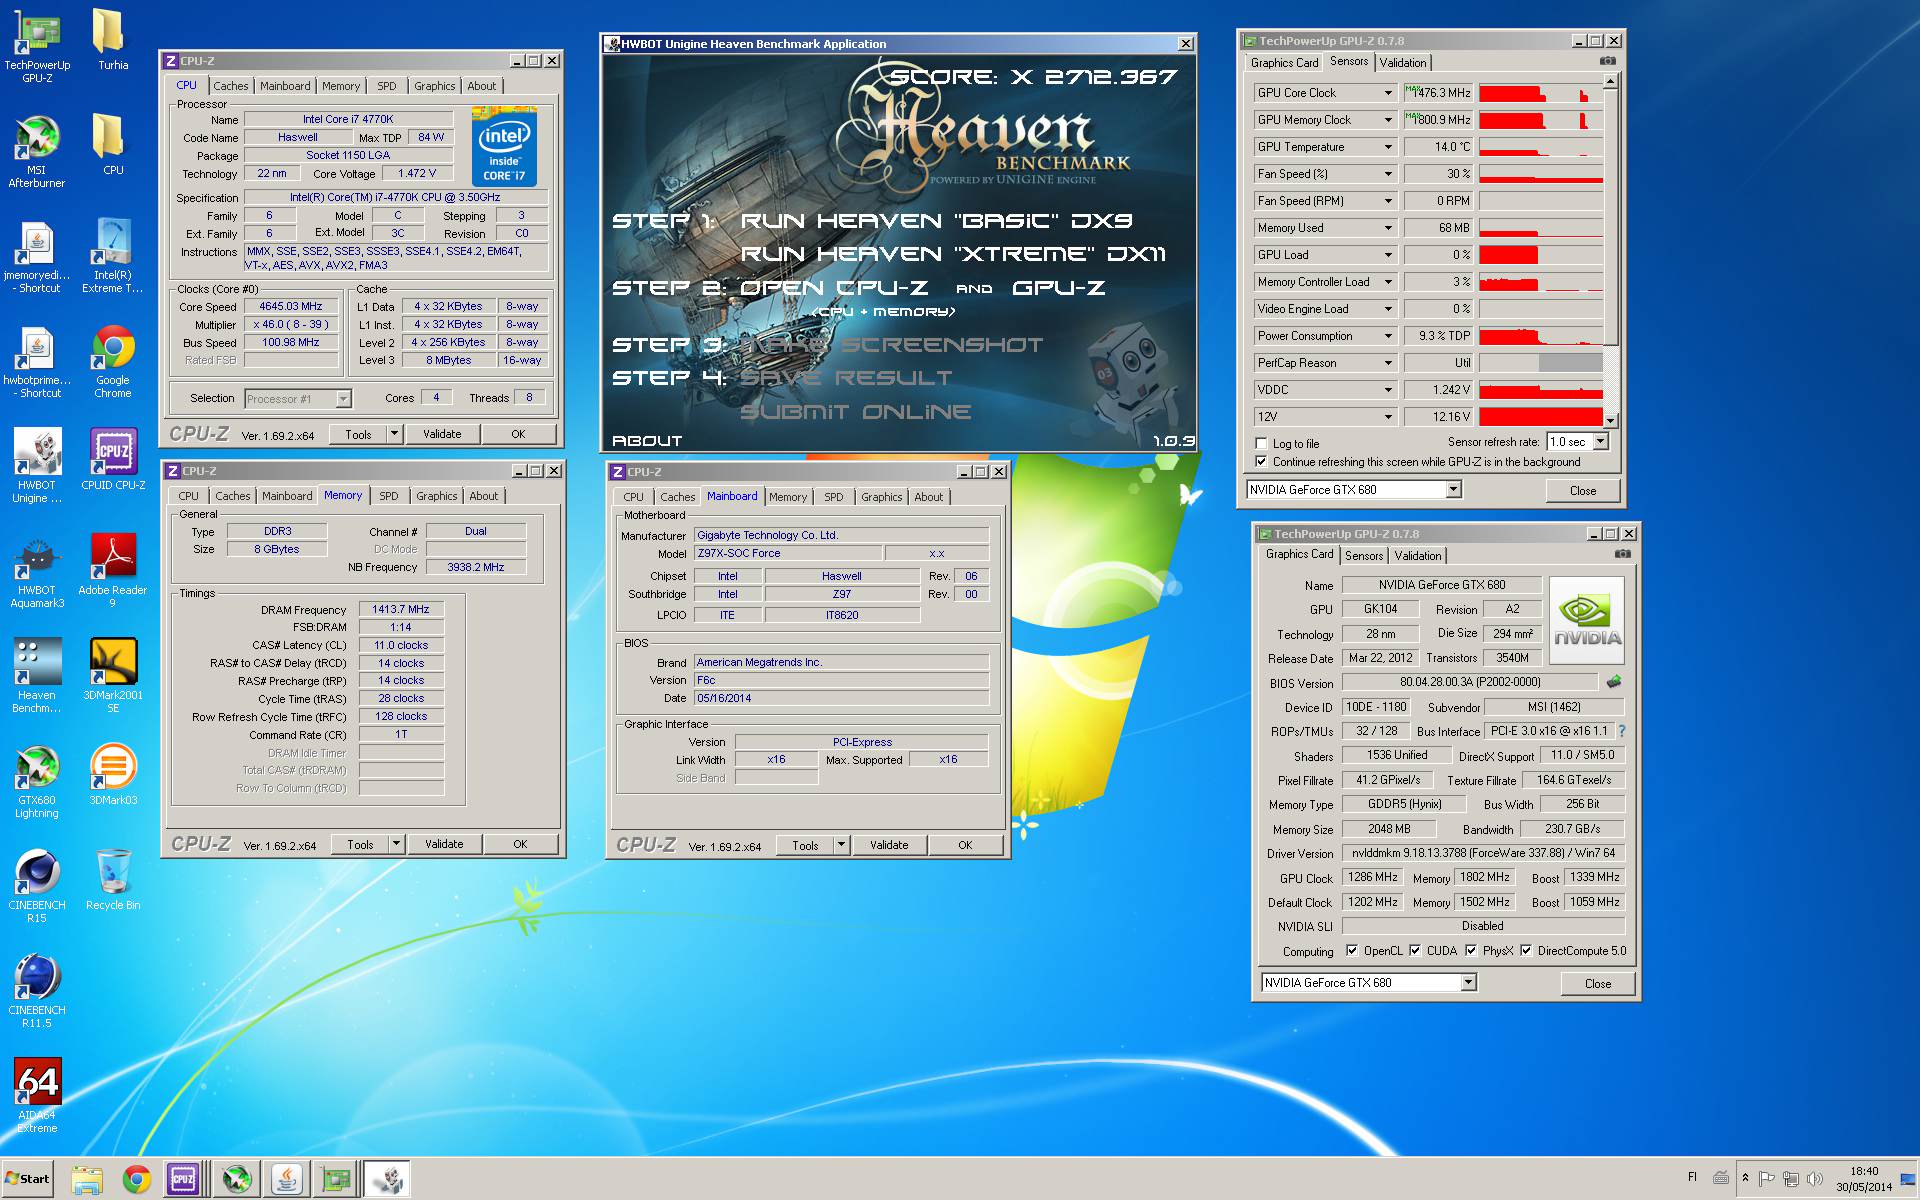Click Close in GPU-Z Sensors window
This screenshot has width=1920, height=1200.
(1582, 490)
